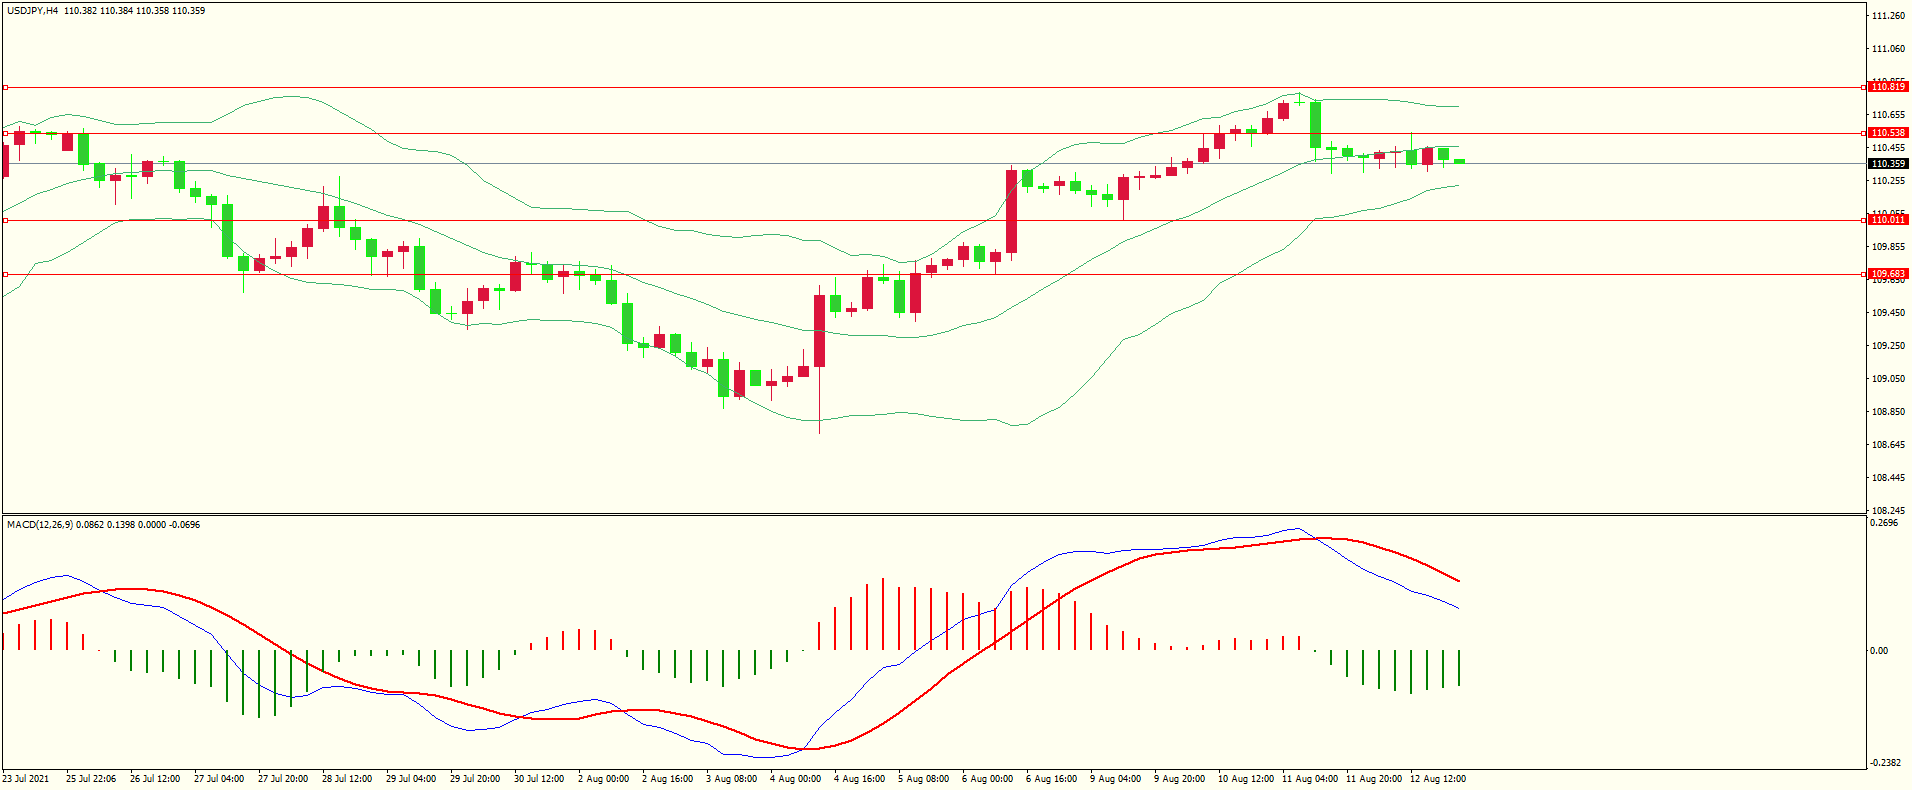Click the 111.060 price axis label
The width and height of the screenshot is (1912, 790).
[x=1888, y=49]
